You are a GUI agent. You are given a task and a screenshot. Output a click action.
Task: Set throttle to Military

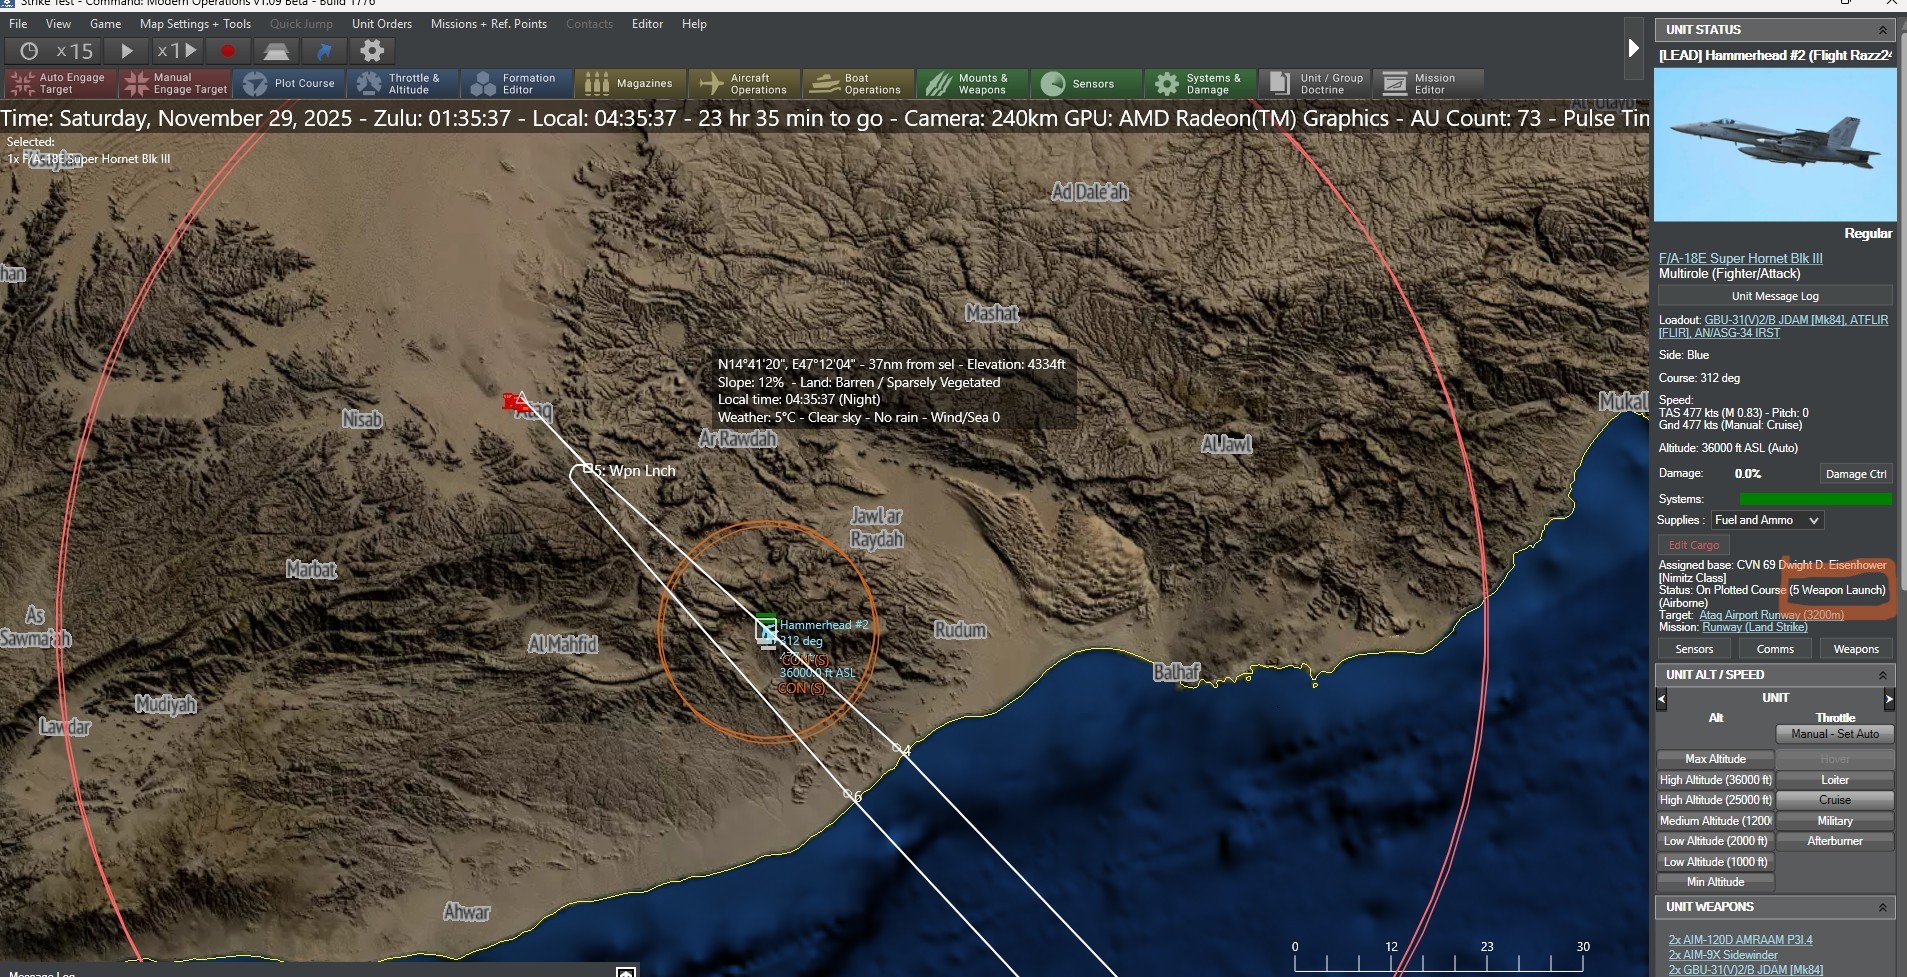click(1835, 821)
